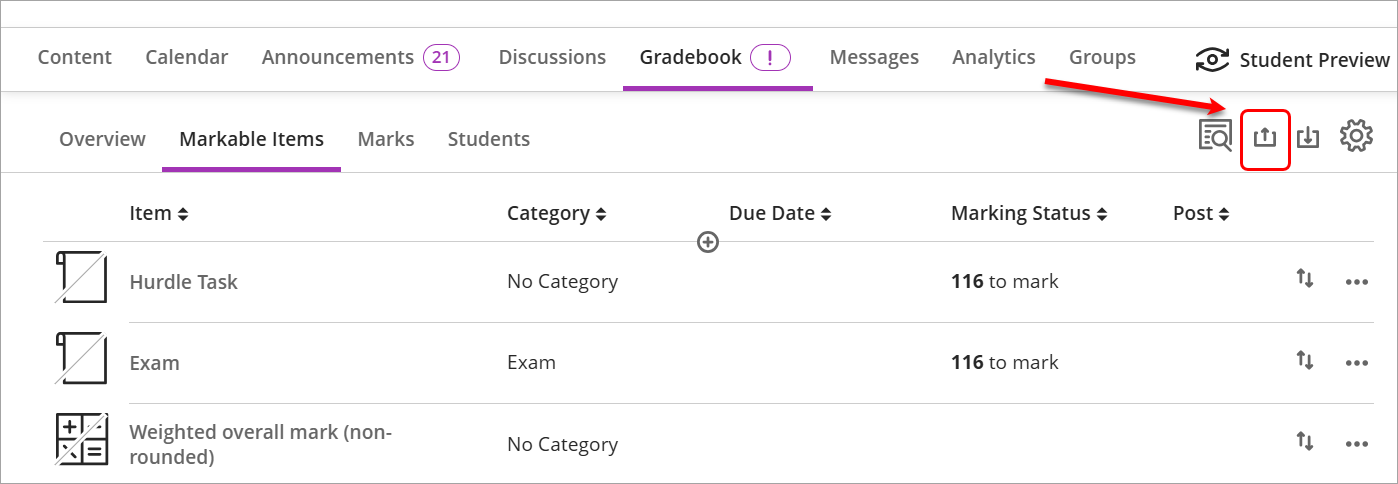Click reorder arrows for Hurdle Task
The height and width of the screenshot is (484, 1398).
[1304, 278]
